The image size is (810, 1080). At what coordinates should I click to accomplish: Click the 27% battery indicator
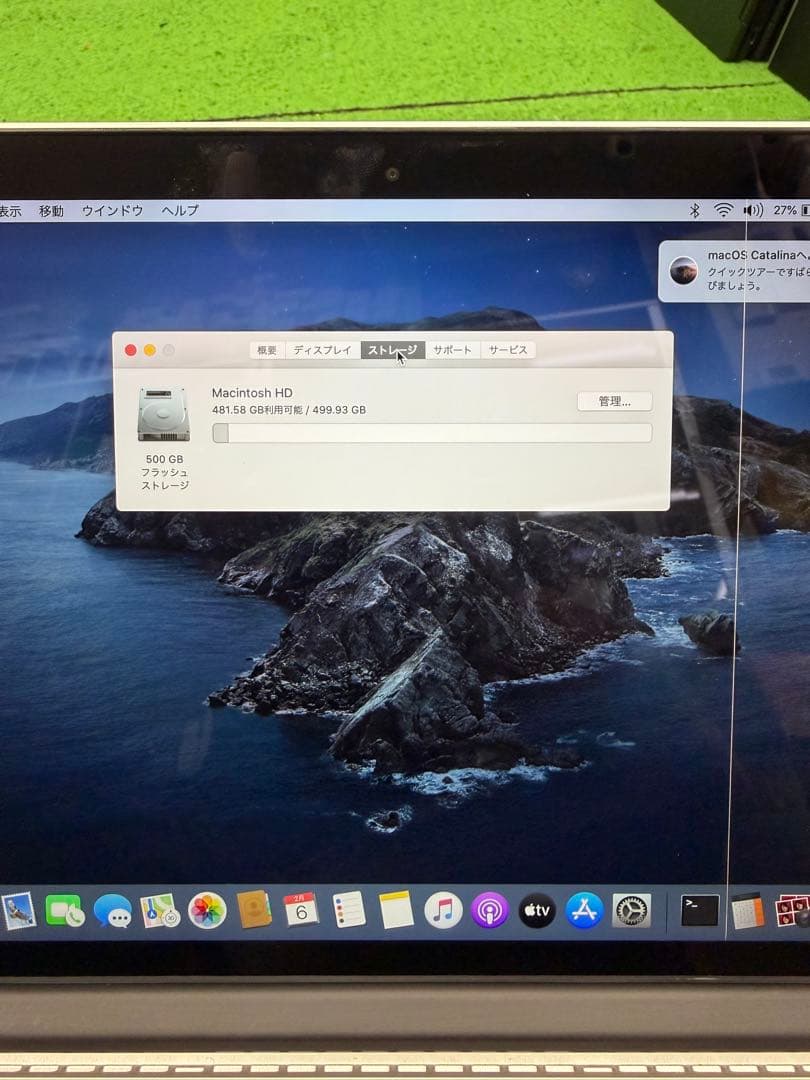click(x=791, y=210)
